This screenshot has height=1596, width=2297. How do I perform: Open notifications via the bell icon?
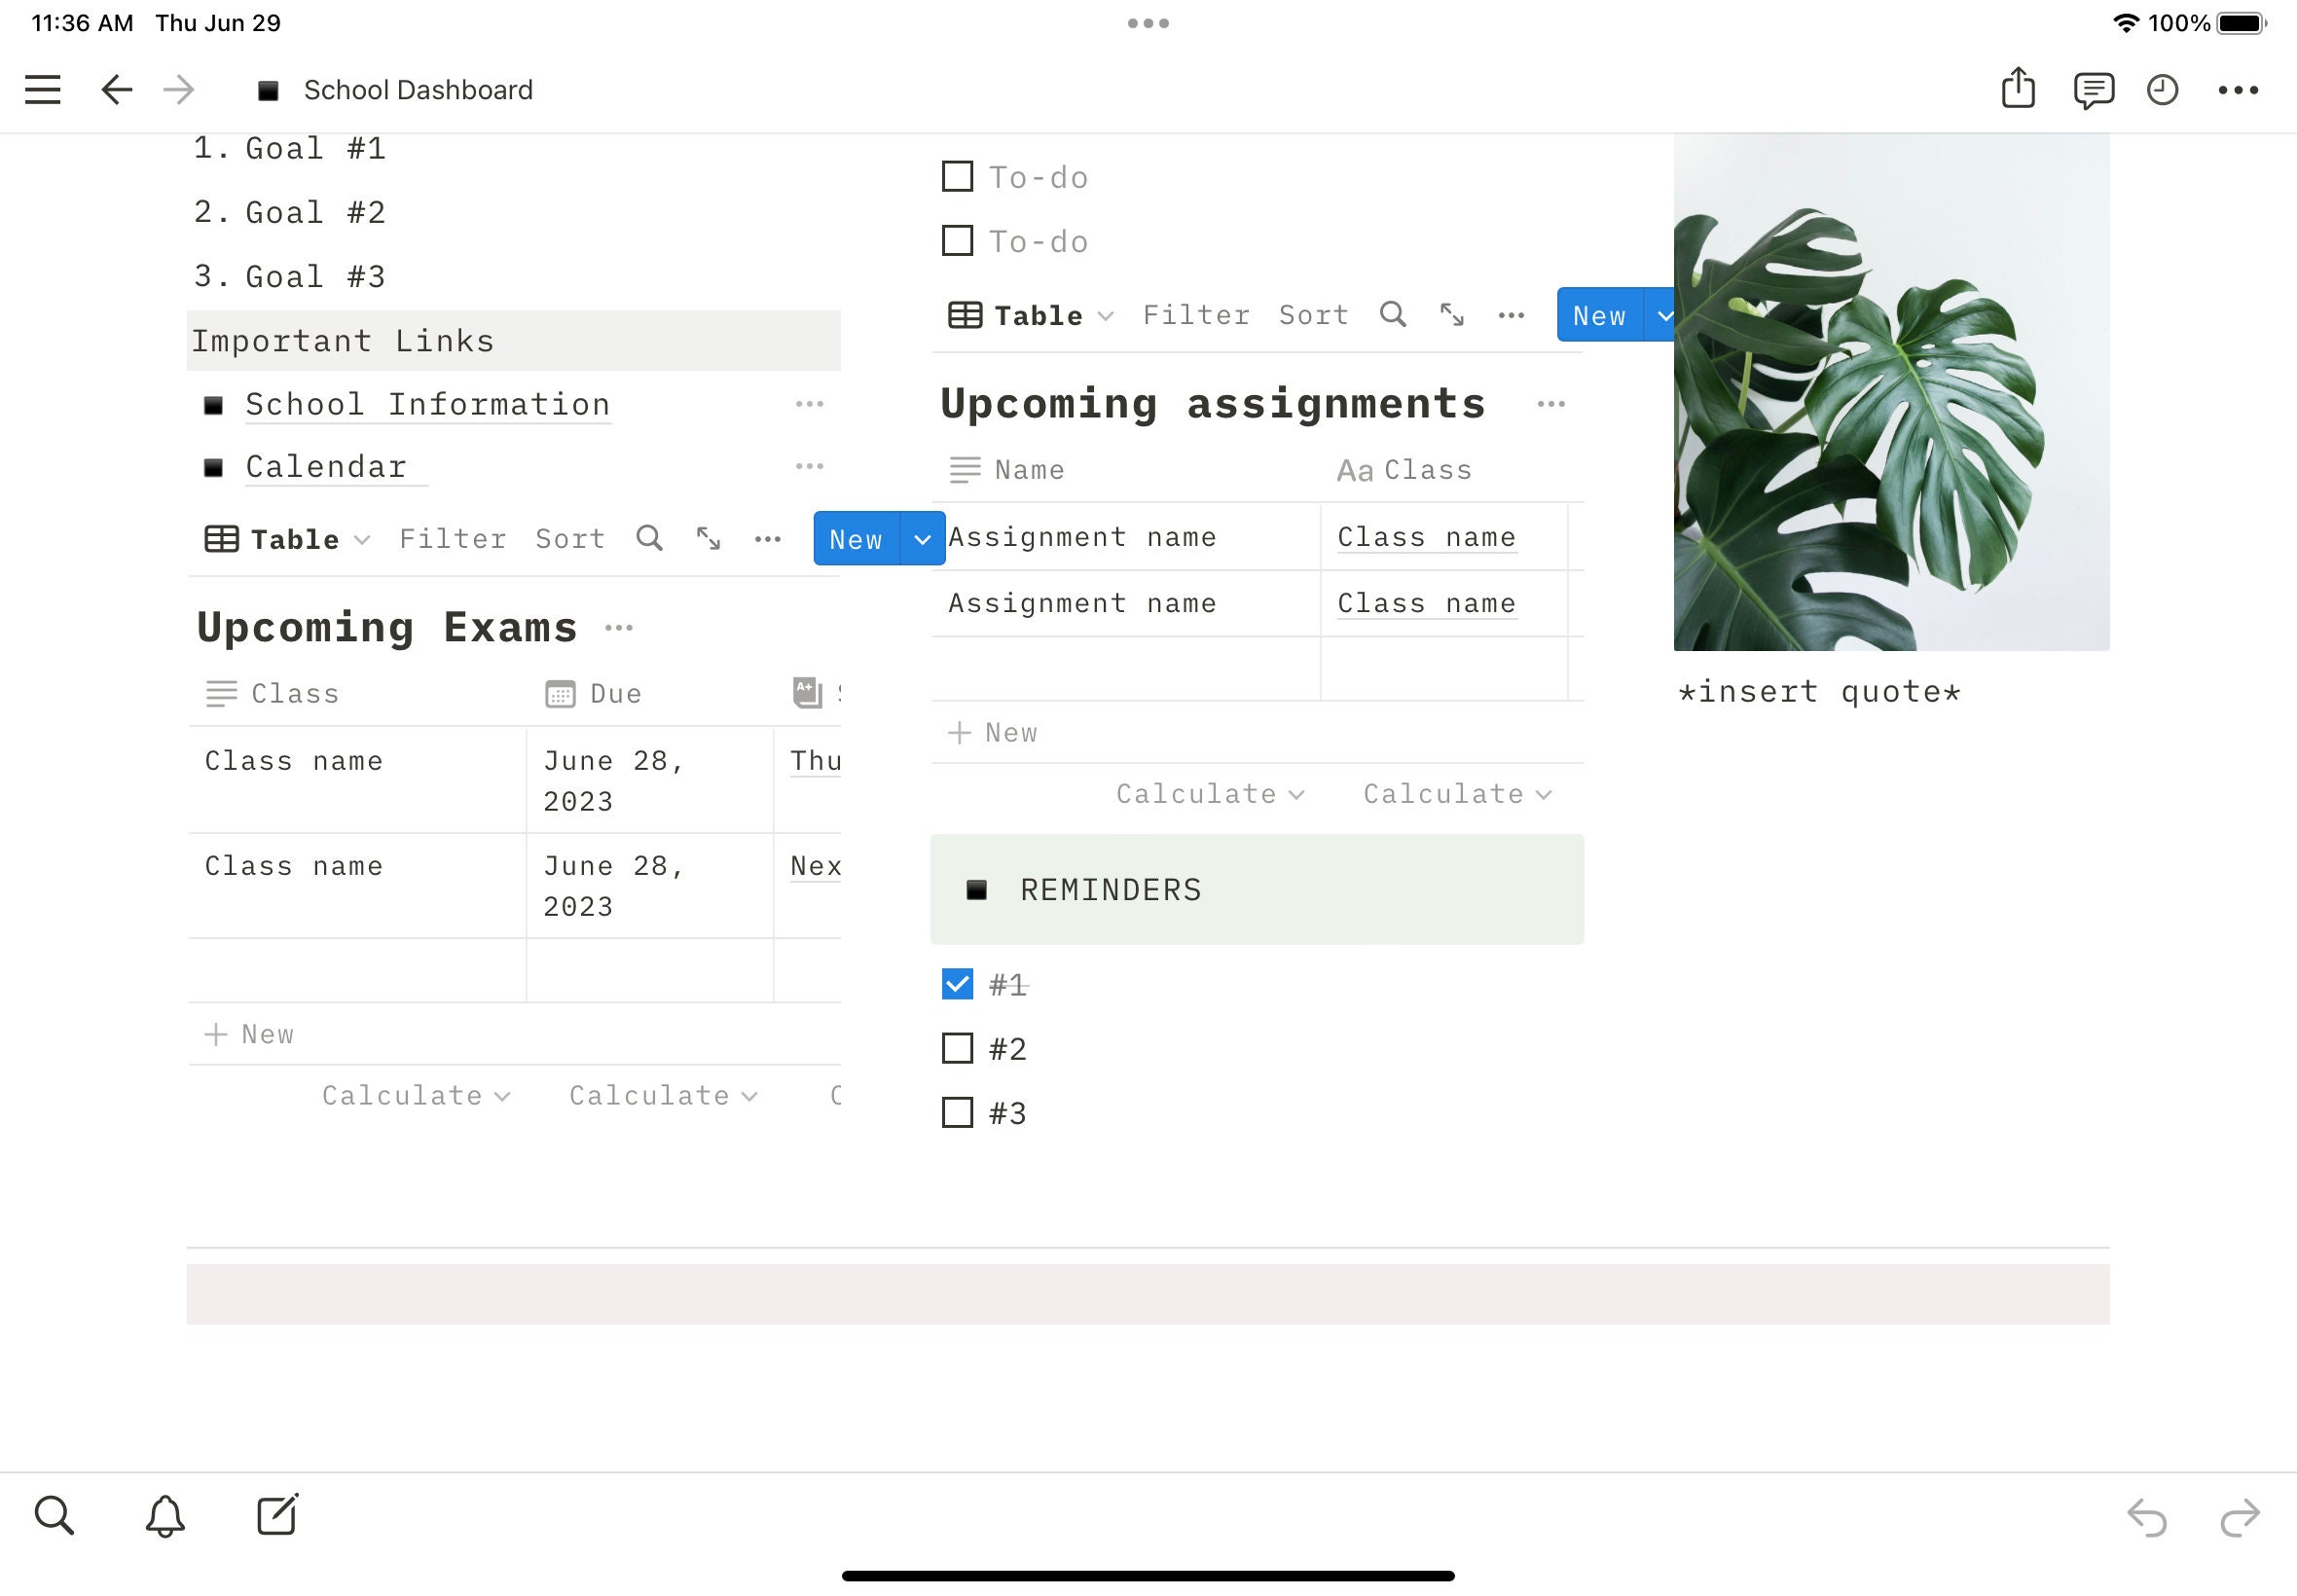165,1515
